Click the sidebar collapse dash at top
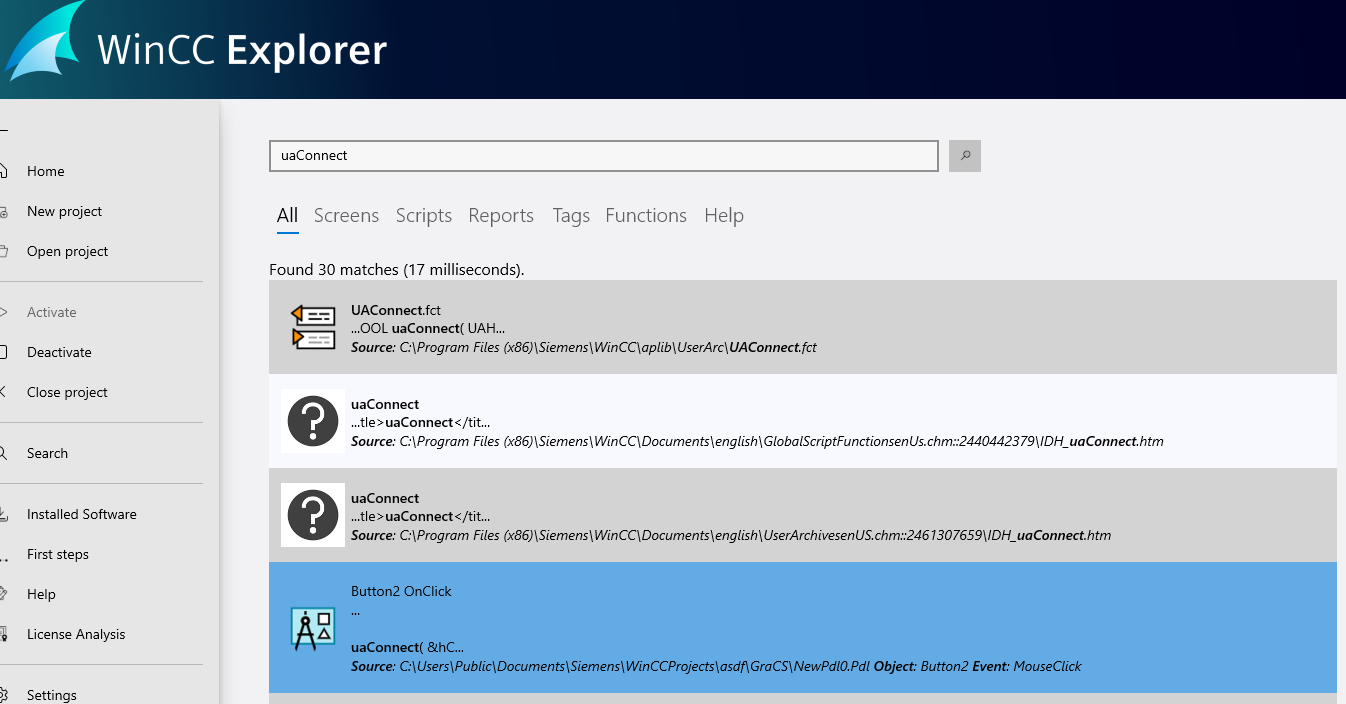 pos(4,130)
